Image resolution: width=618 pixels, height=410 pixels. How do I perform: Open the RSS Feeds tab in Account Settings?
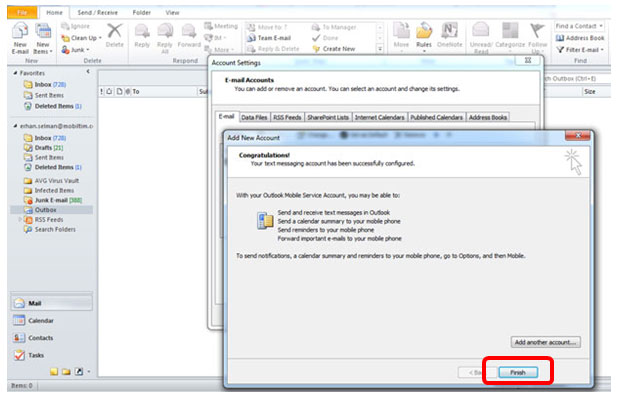pyautogui.click(x=287, y=117)
